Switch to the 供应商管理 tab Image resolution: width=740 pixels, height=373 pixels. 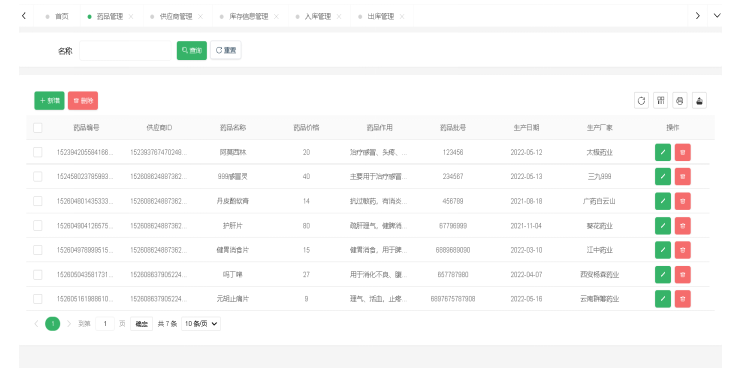point(176,17)
